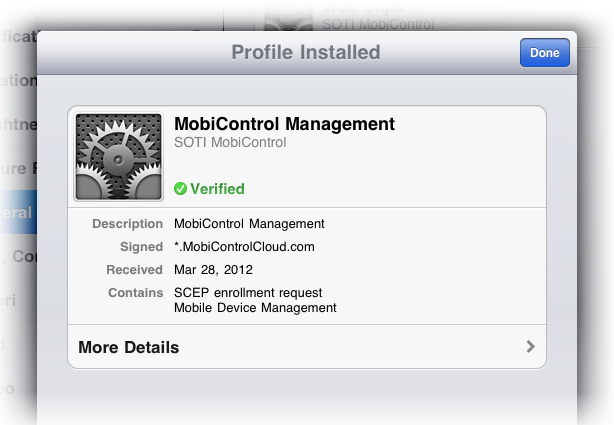614x425 pixels.
Task: Click the MobiControl Management profile heading
Action: click(284, 124)
